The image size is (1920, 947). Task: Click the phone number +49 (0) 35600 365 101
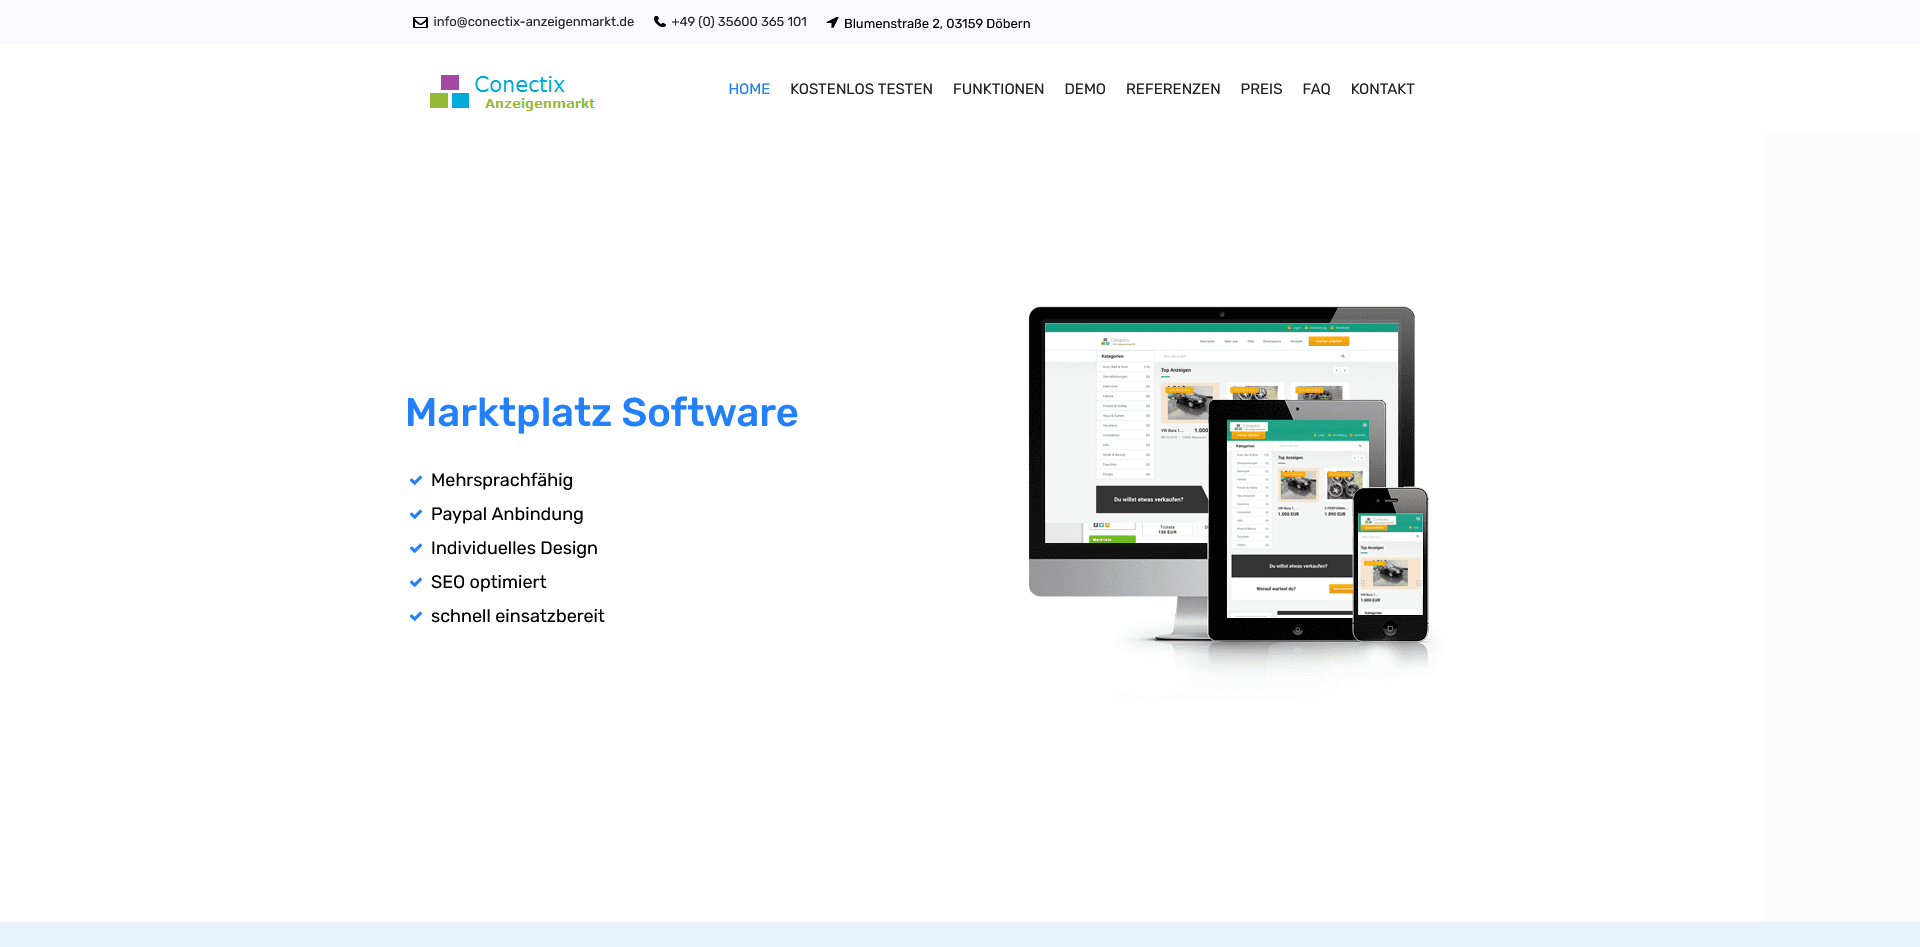[739, 22]
